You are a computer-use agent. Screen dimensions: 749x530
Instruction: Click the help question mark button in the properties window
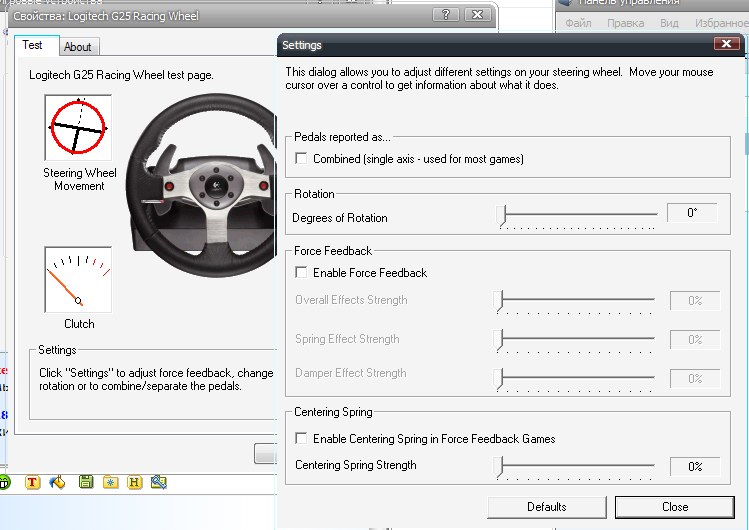click(446, 14)
